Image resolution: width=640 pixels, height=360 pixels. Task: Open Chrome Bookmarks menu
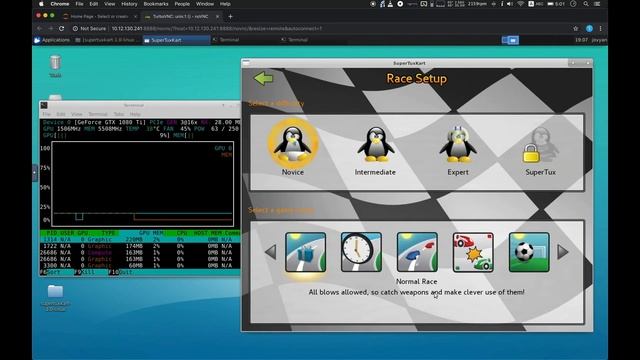(x=156, y=4)
